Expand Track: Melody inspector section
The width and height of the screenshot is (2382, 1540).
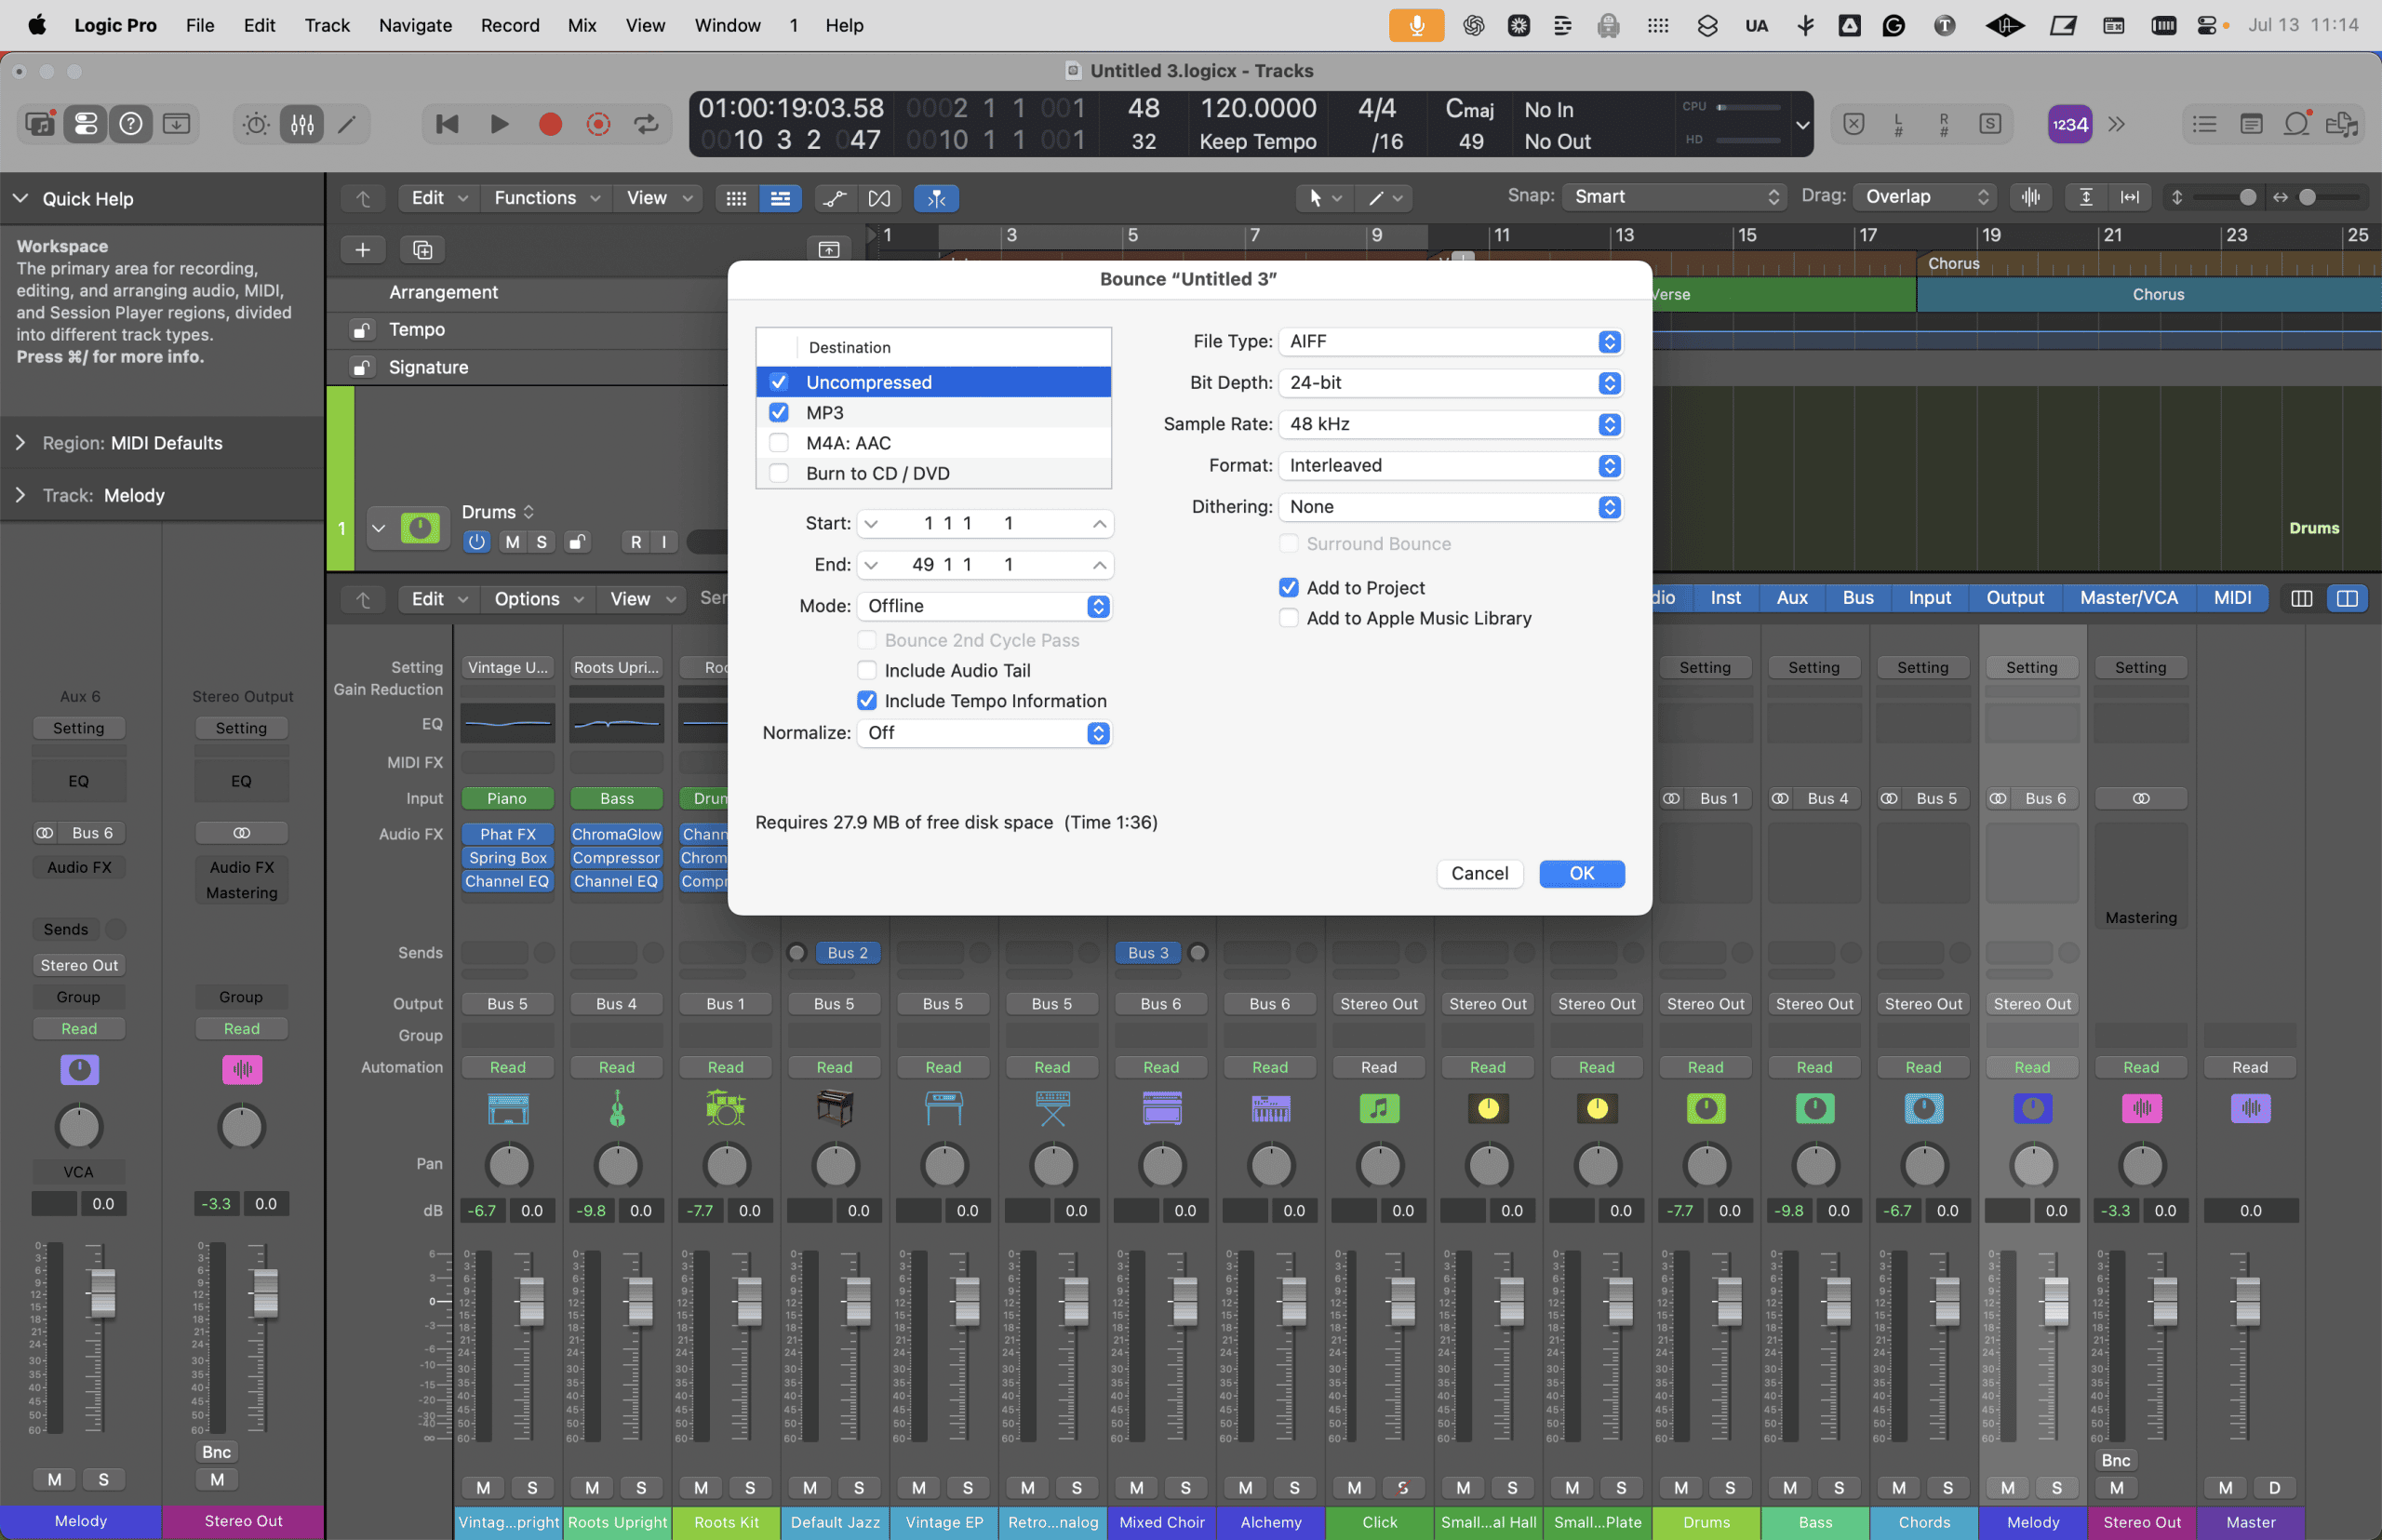pos(20,495)
